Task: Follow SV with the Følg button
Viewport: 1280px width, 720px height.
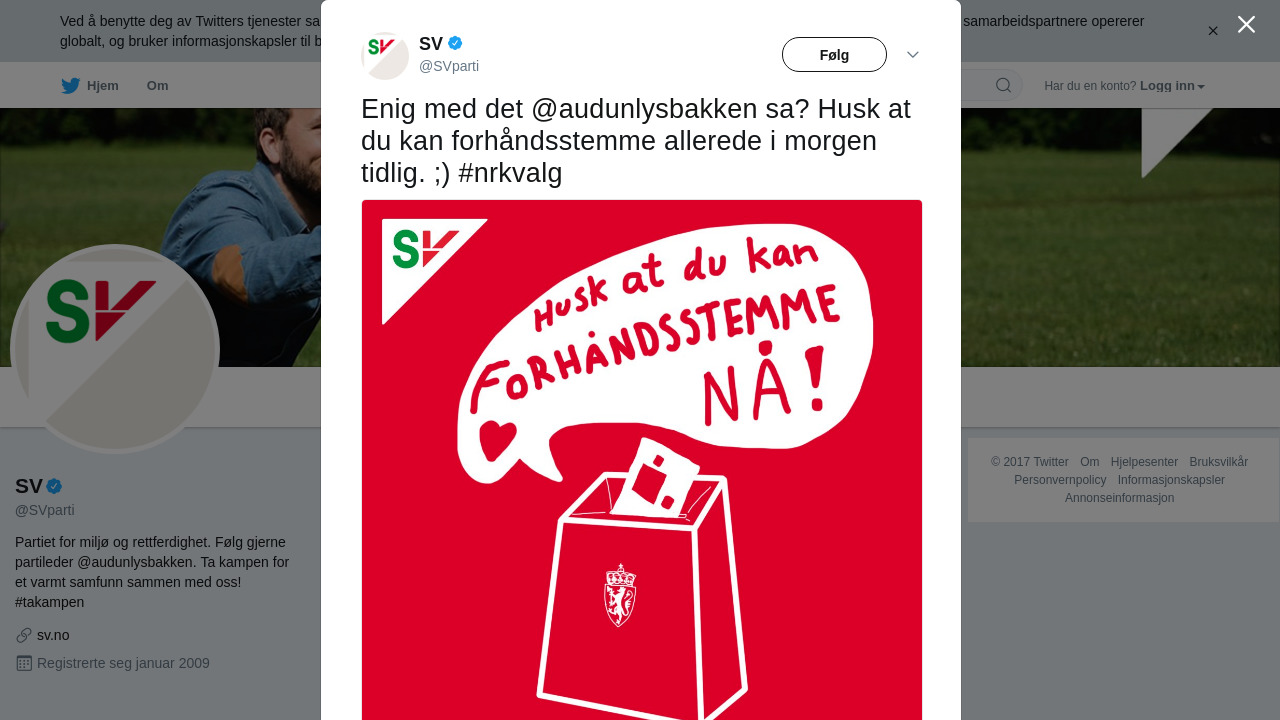Action: coord(834,55)
